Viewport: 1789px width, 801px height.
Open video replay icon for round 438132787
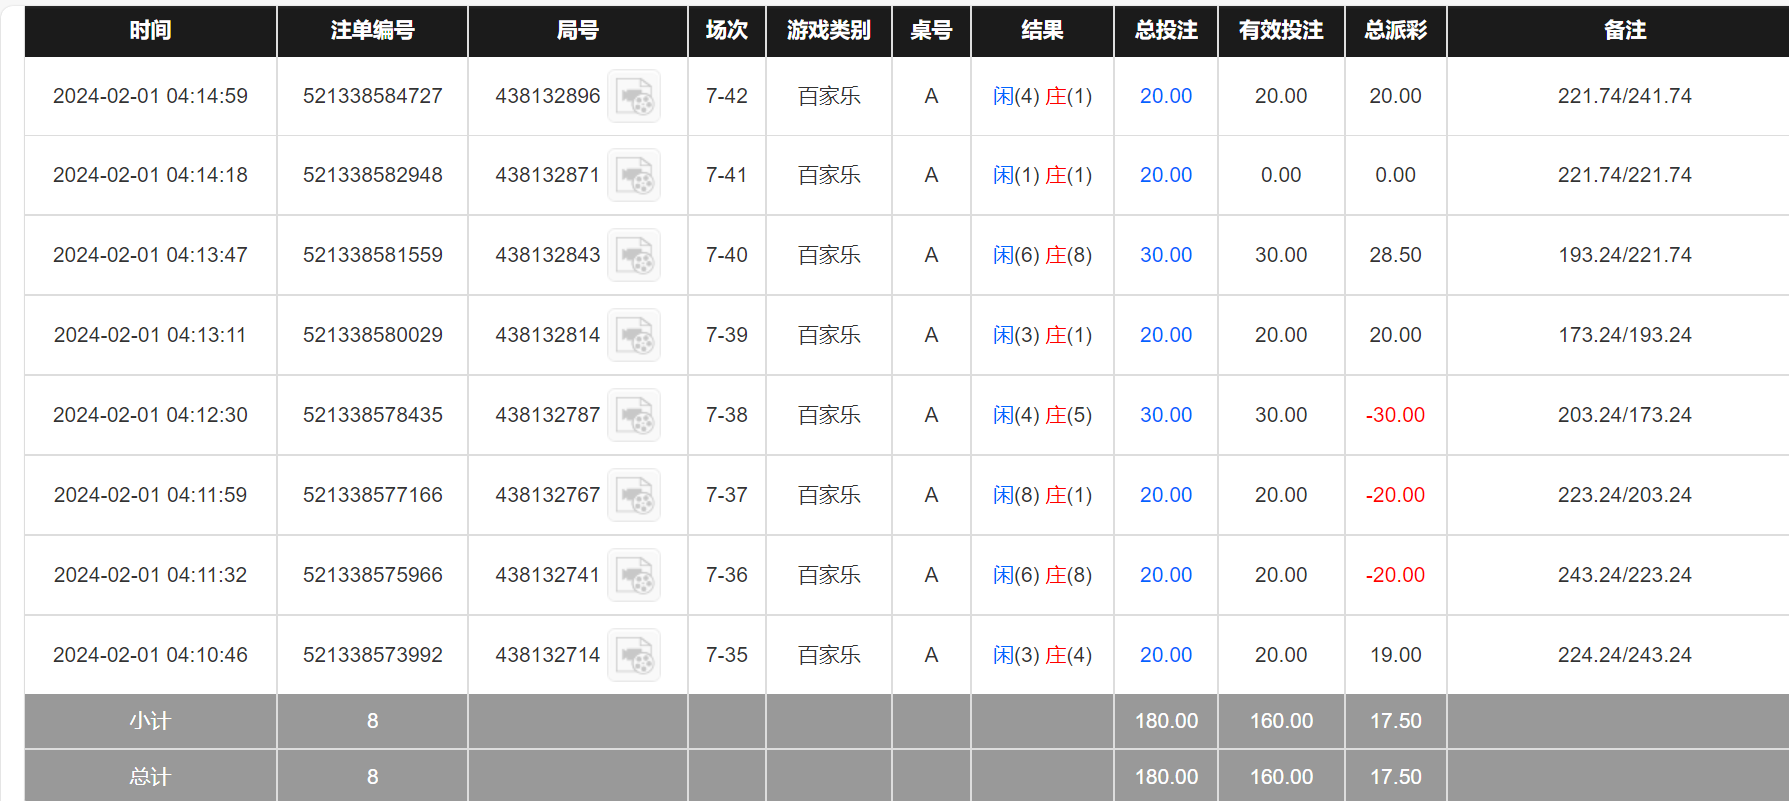(634, 415)
